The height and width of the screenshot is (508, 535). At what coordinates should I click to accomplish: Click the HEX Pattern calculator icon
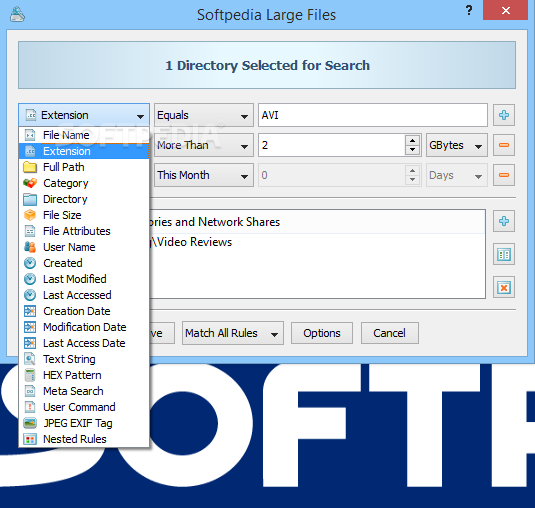[x=30, y=375]
